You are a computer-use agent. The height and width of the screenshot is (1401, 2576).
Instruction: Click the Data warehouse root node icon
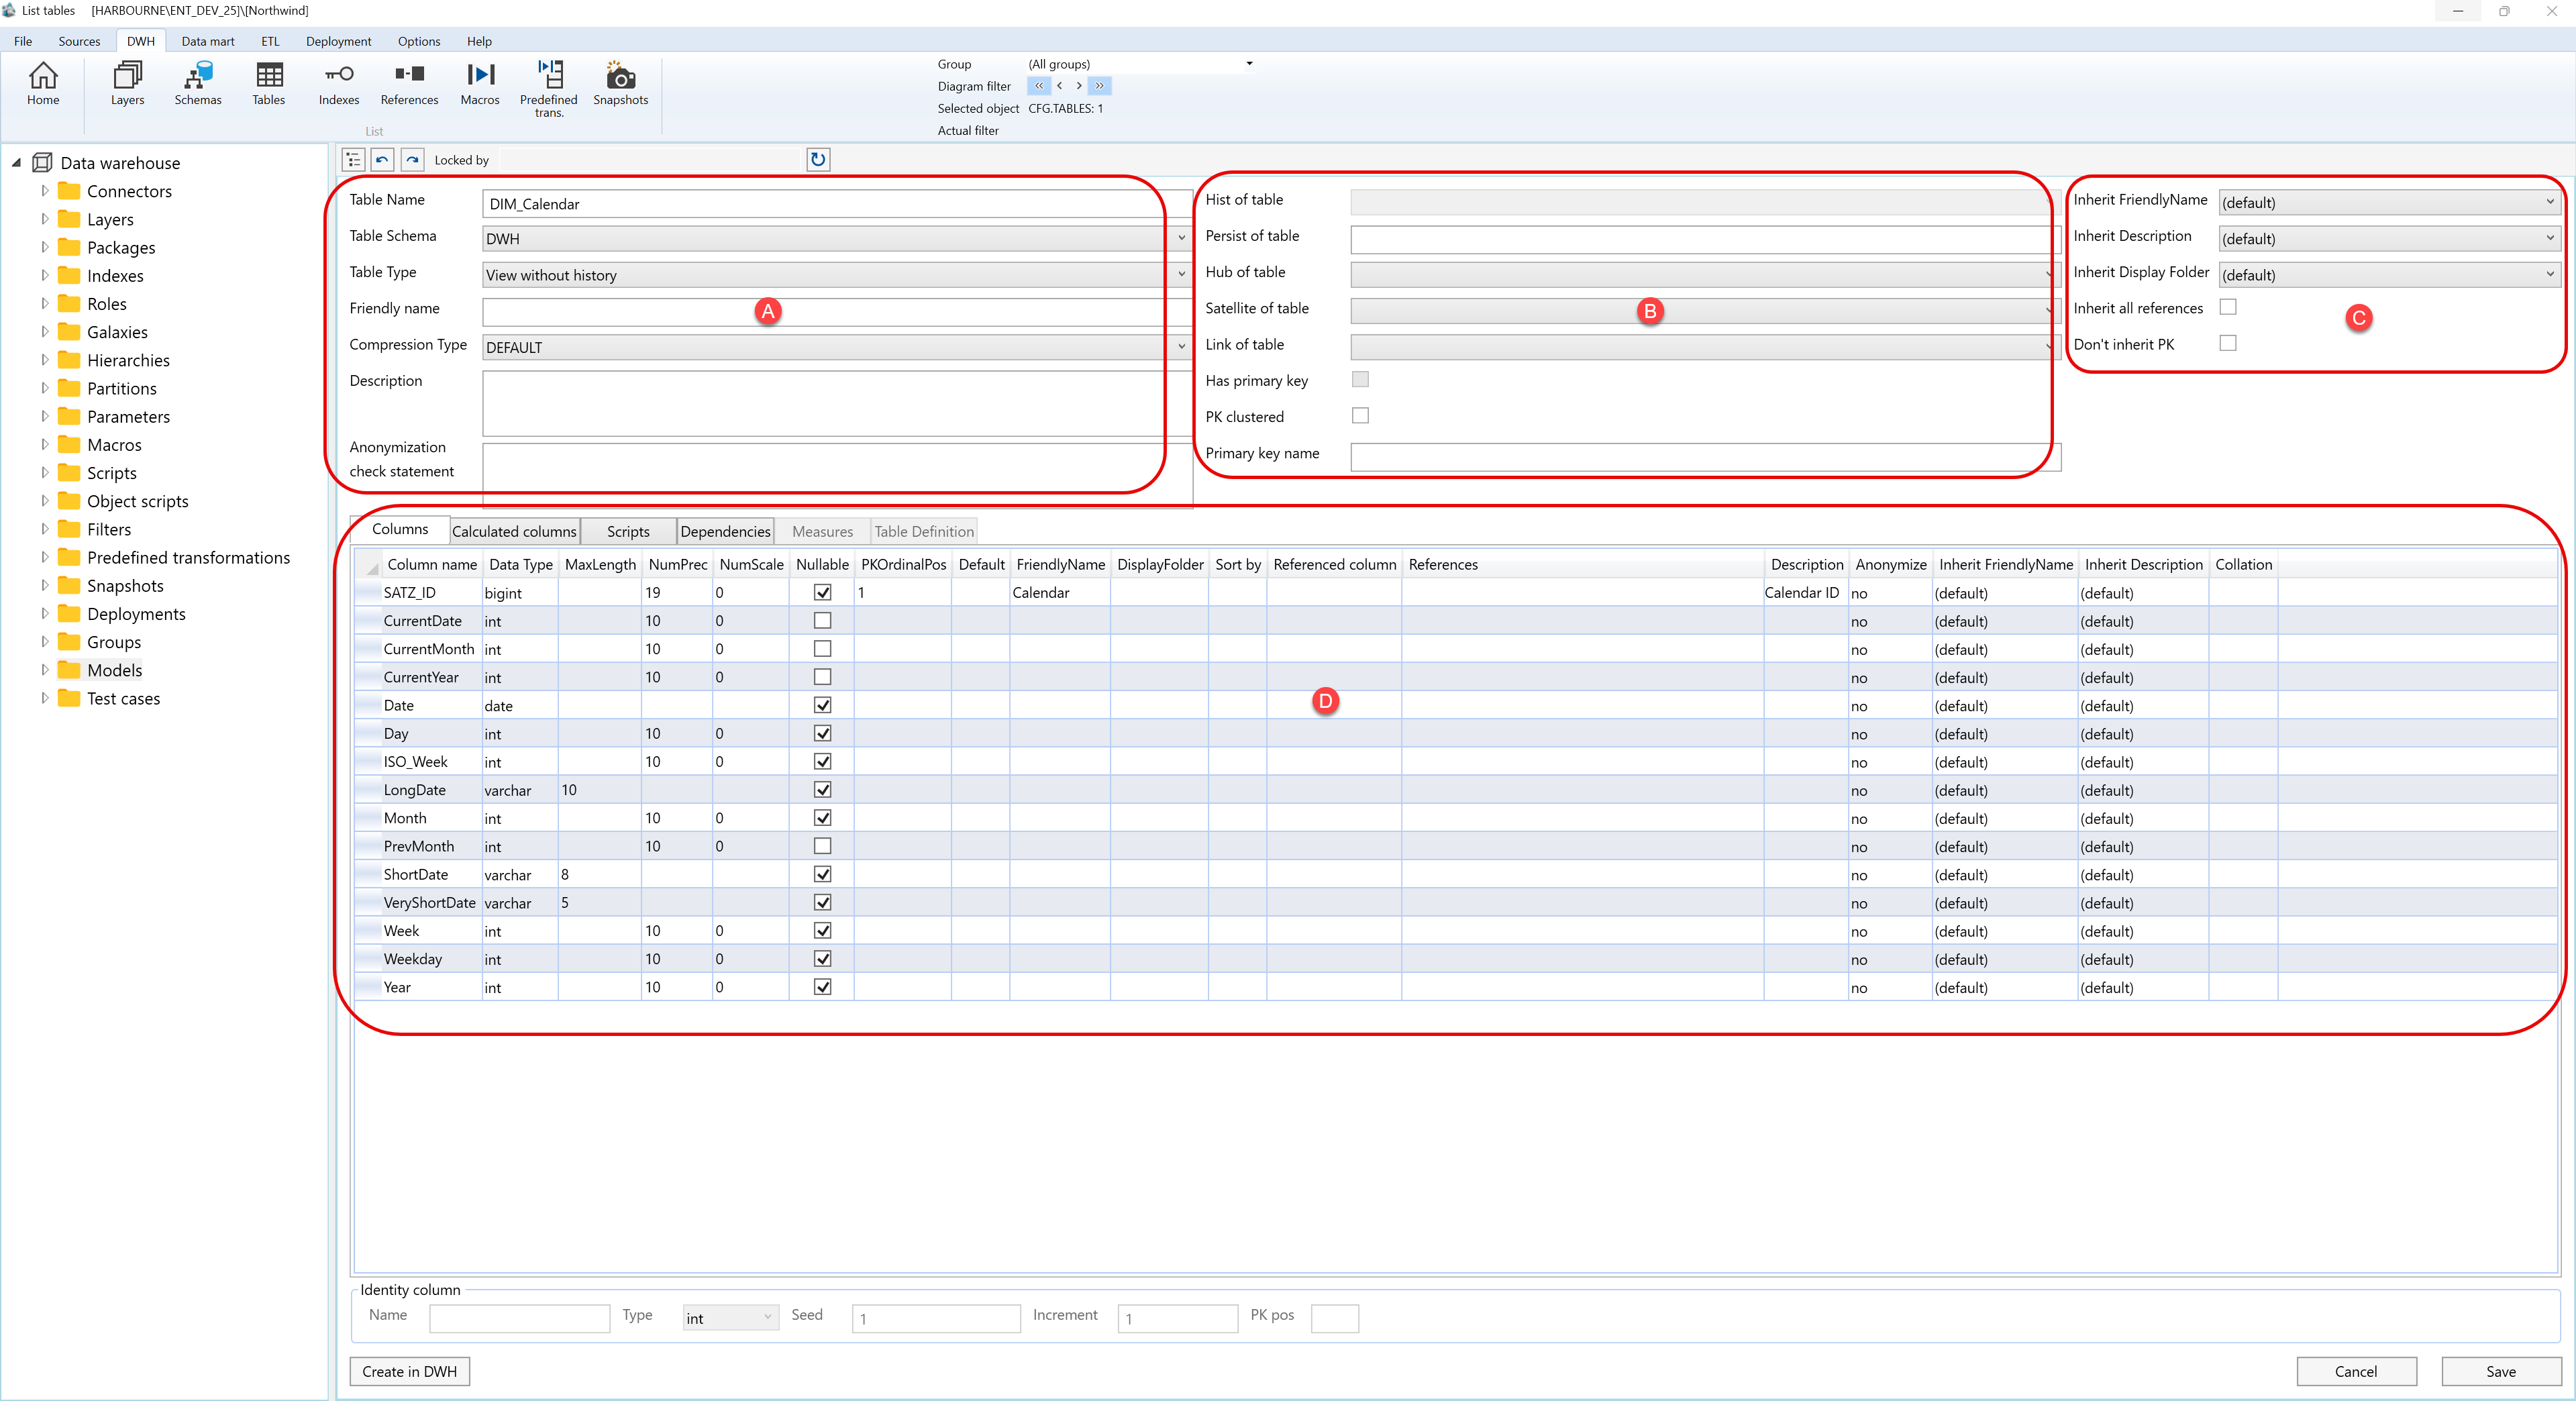click(x=42, y=163)
